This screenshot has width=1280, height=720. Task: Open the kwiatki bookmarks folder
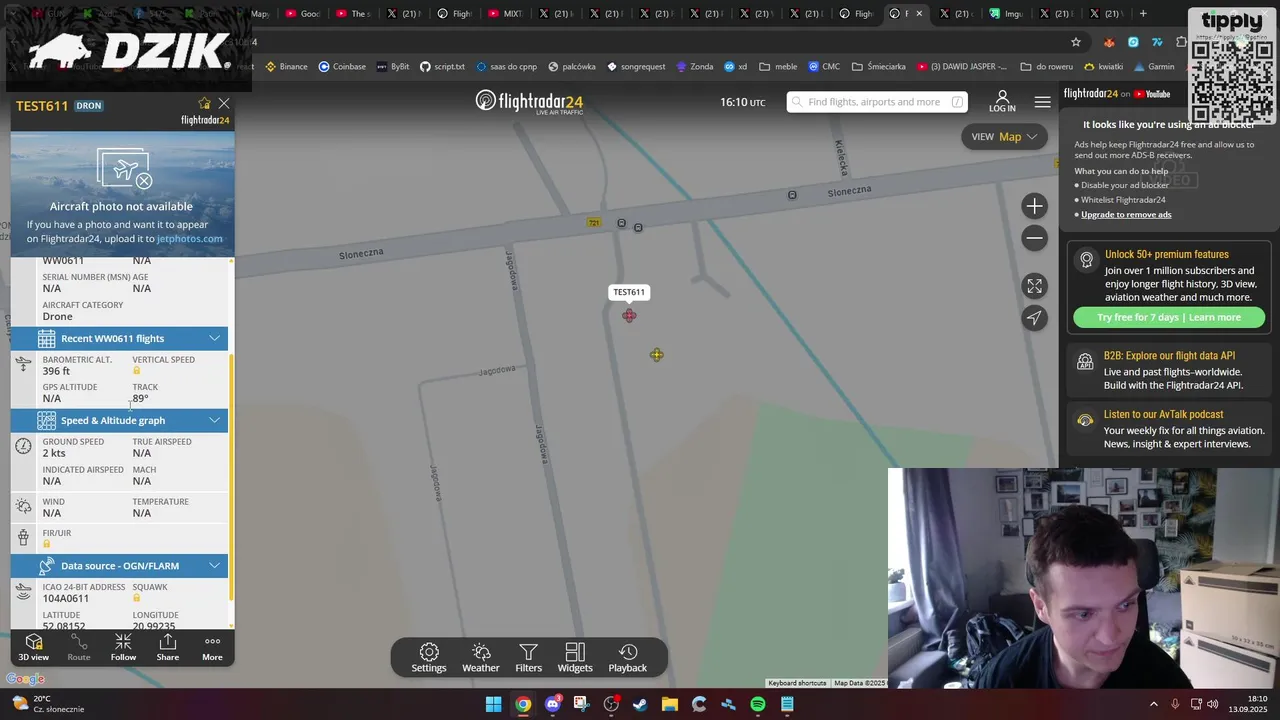[1103, 67]
